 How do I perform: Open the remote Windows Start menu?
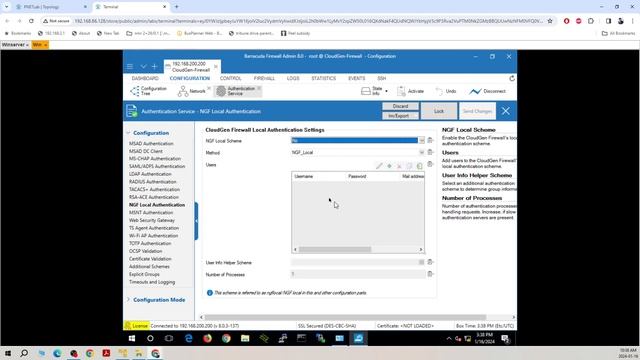click(x=132, y=338)
